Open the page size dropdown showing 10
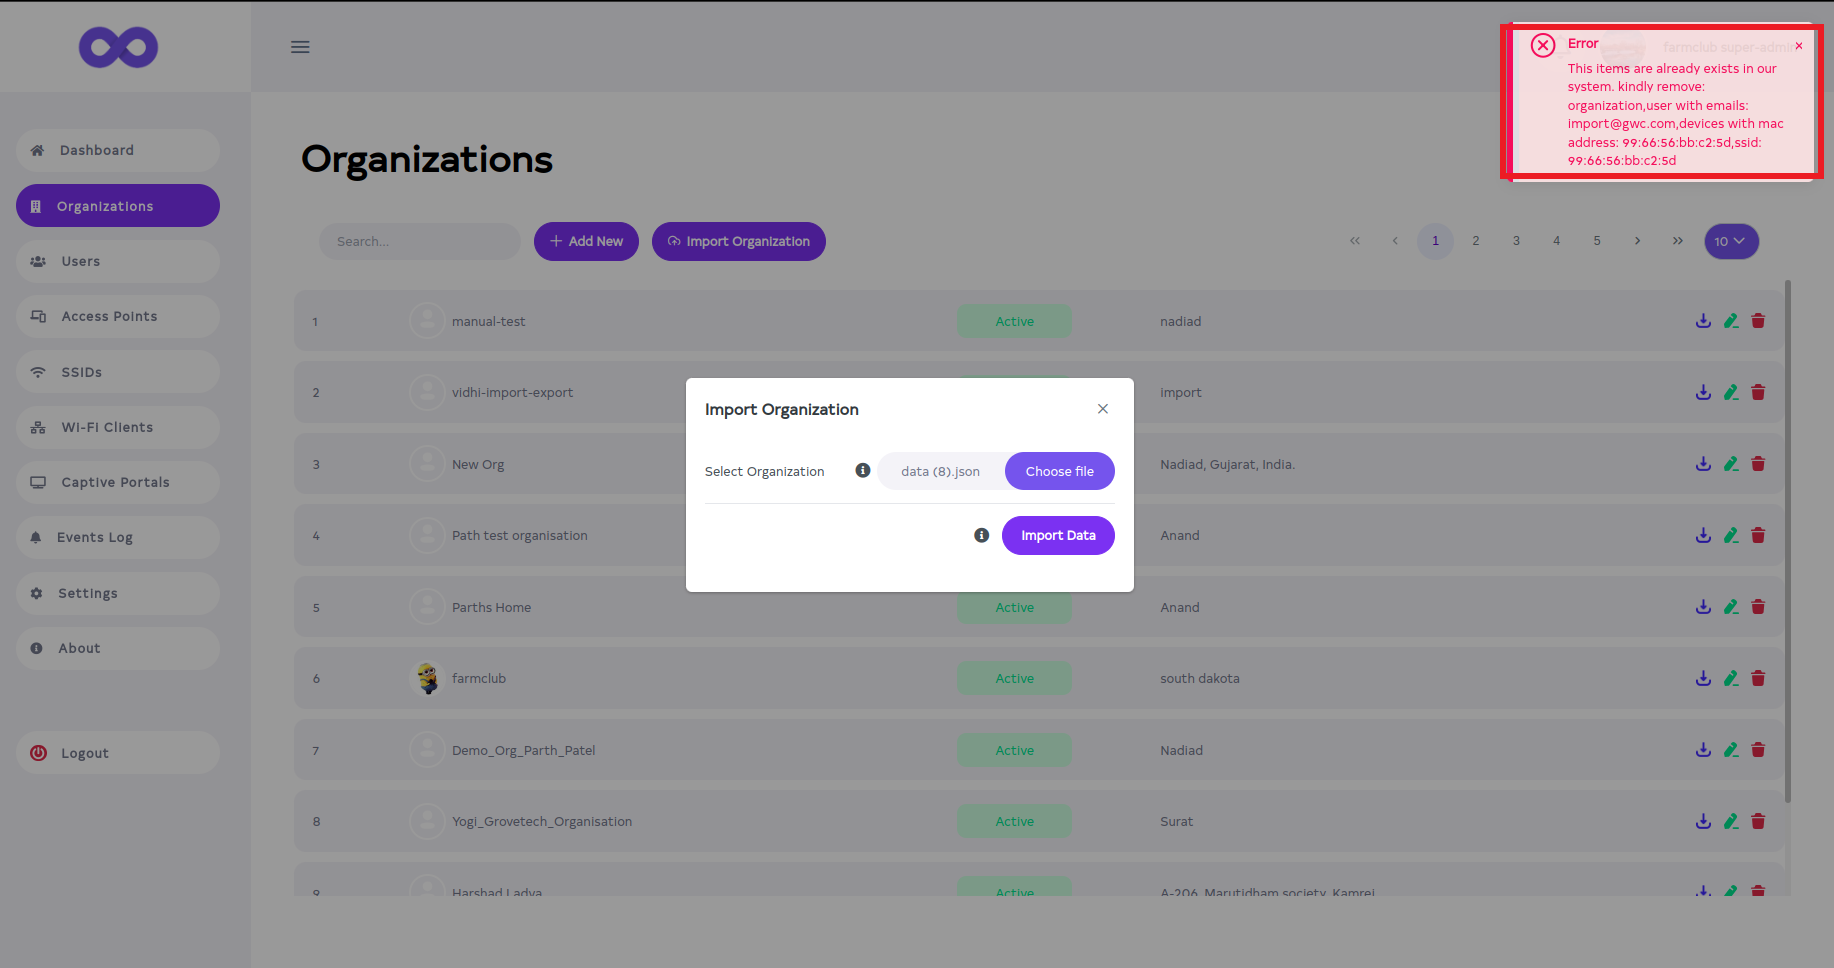 (1730, 241)
